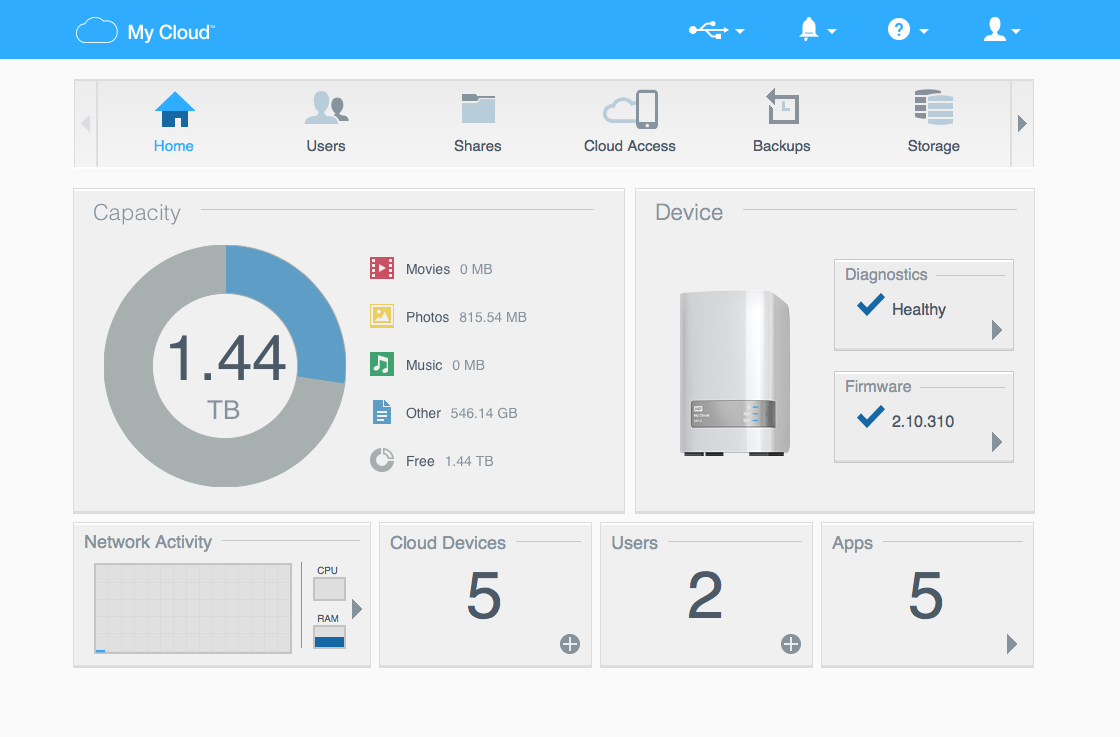Screen dimensions: 1120x737
Task: Click the Free 1.44 TB value
Action: [x=469, y=461]
